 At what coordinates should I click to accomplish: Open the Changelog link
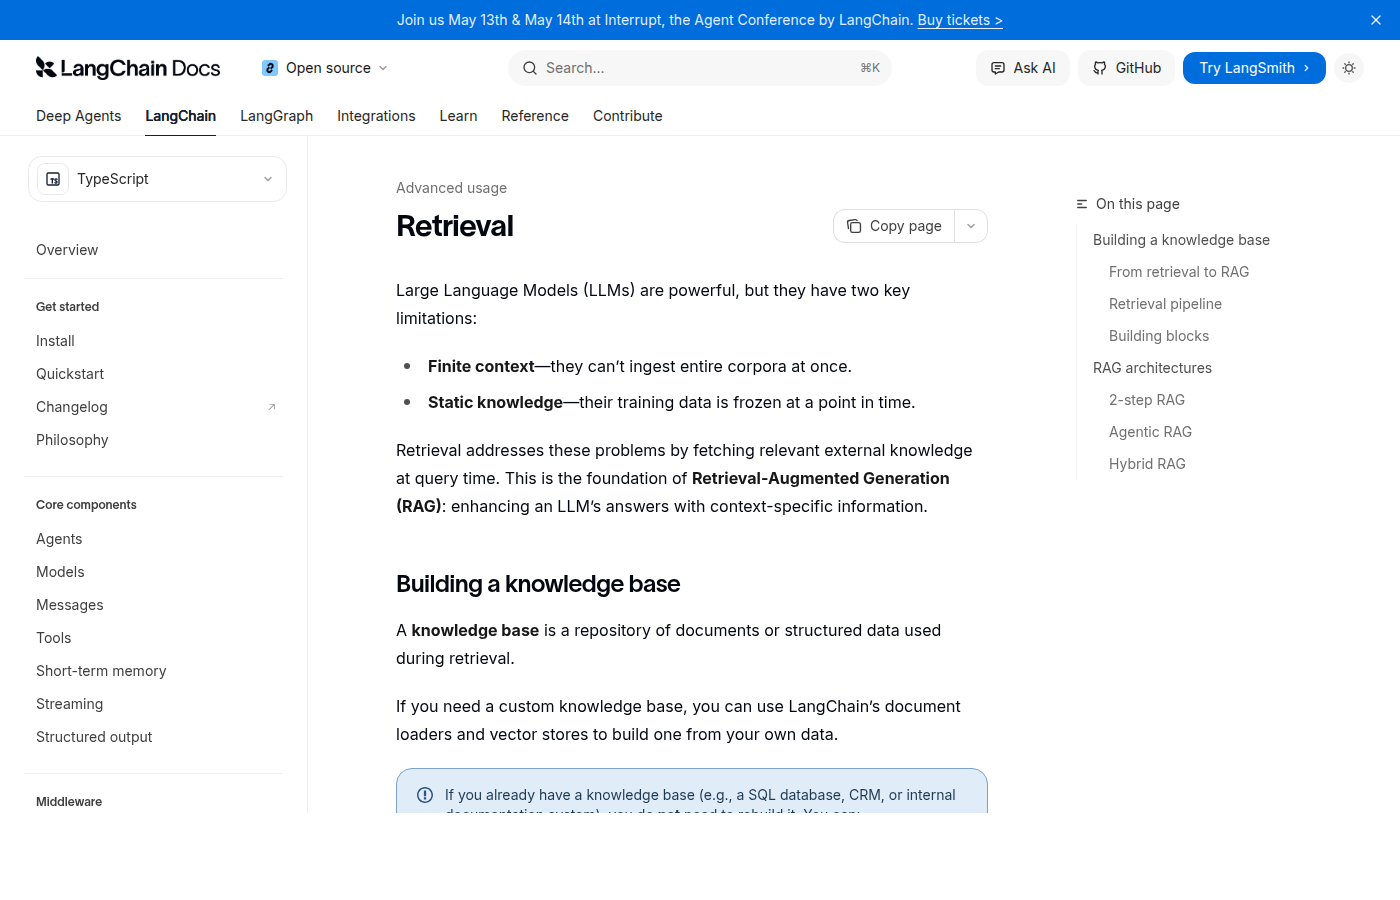[x=72, y=407]
